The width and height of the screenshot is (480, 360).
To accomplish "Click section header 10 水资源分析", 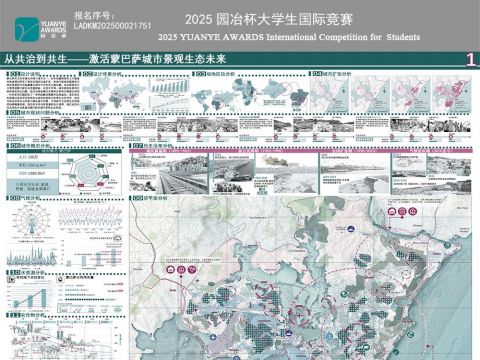I will (x=27, y=273).
